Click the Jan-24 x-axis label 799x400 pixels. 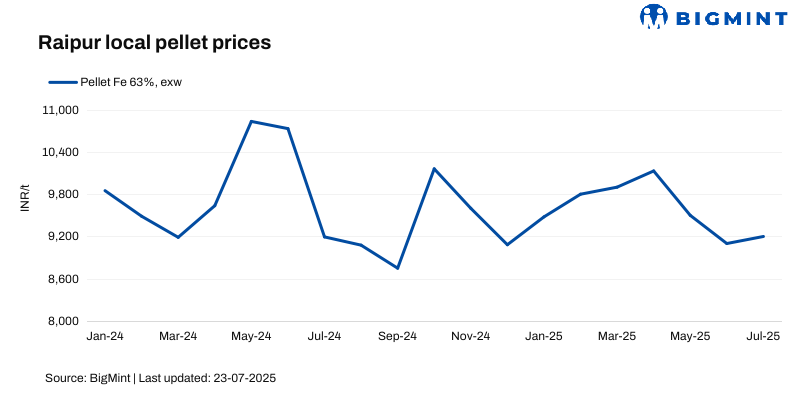pos(105,337)
